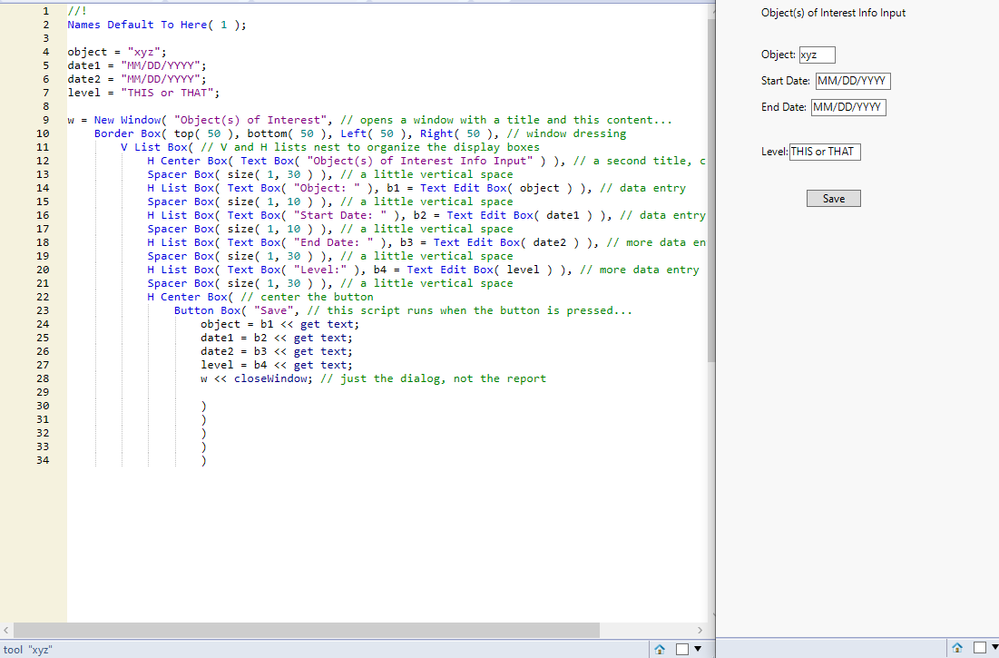Click line number 22 in the gutter
Viewport: 999px width, 658px height.
[x=43, y=297]
